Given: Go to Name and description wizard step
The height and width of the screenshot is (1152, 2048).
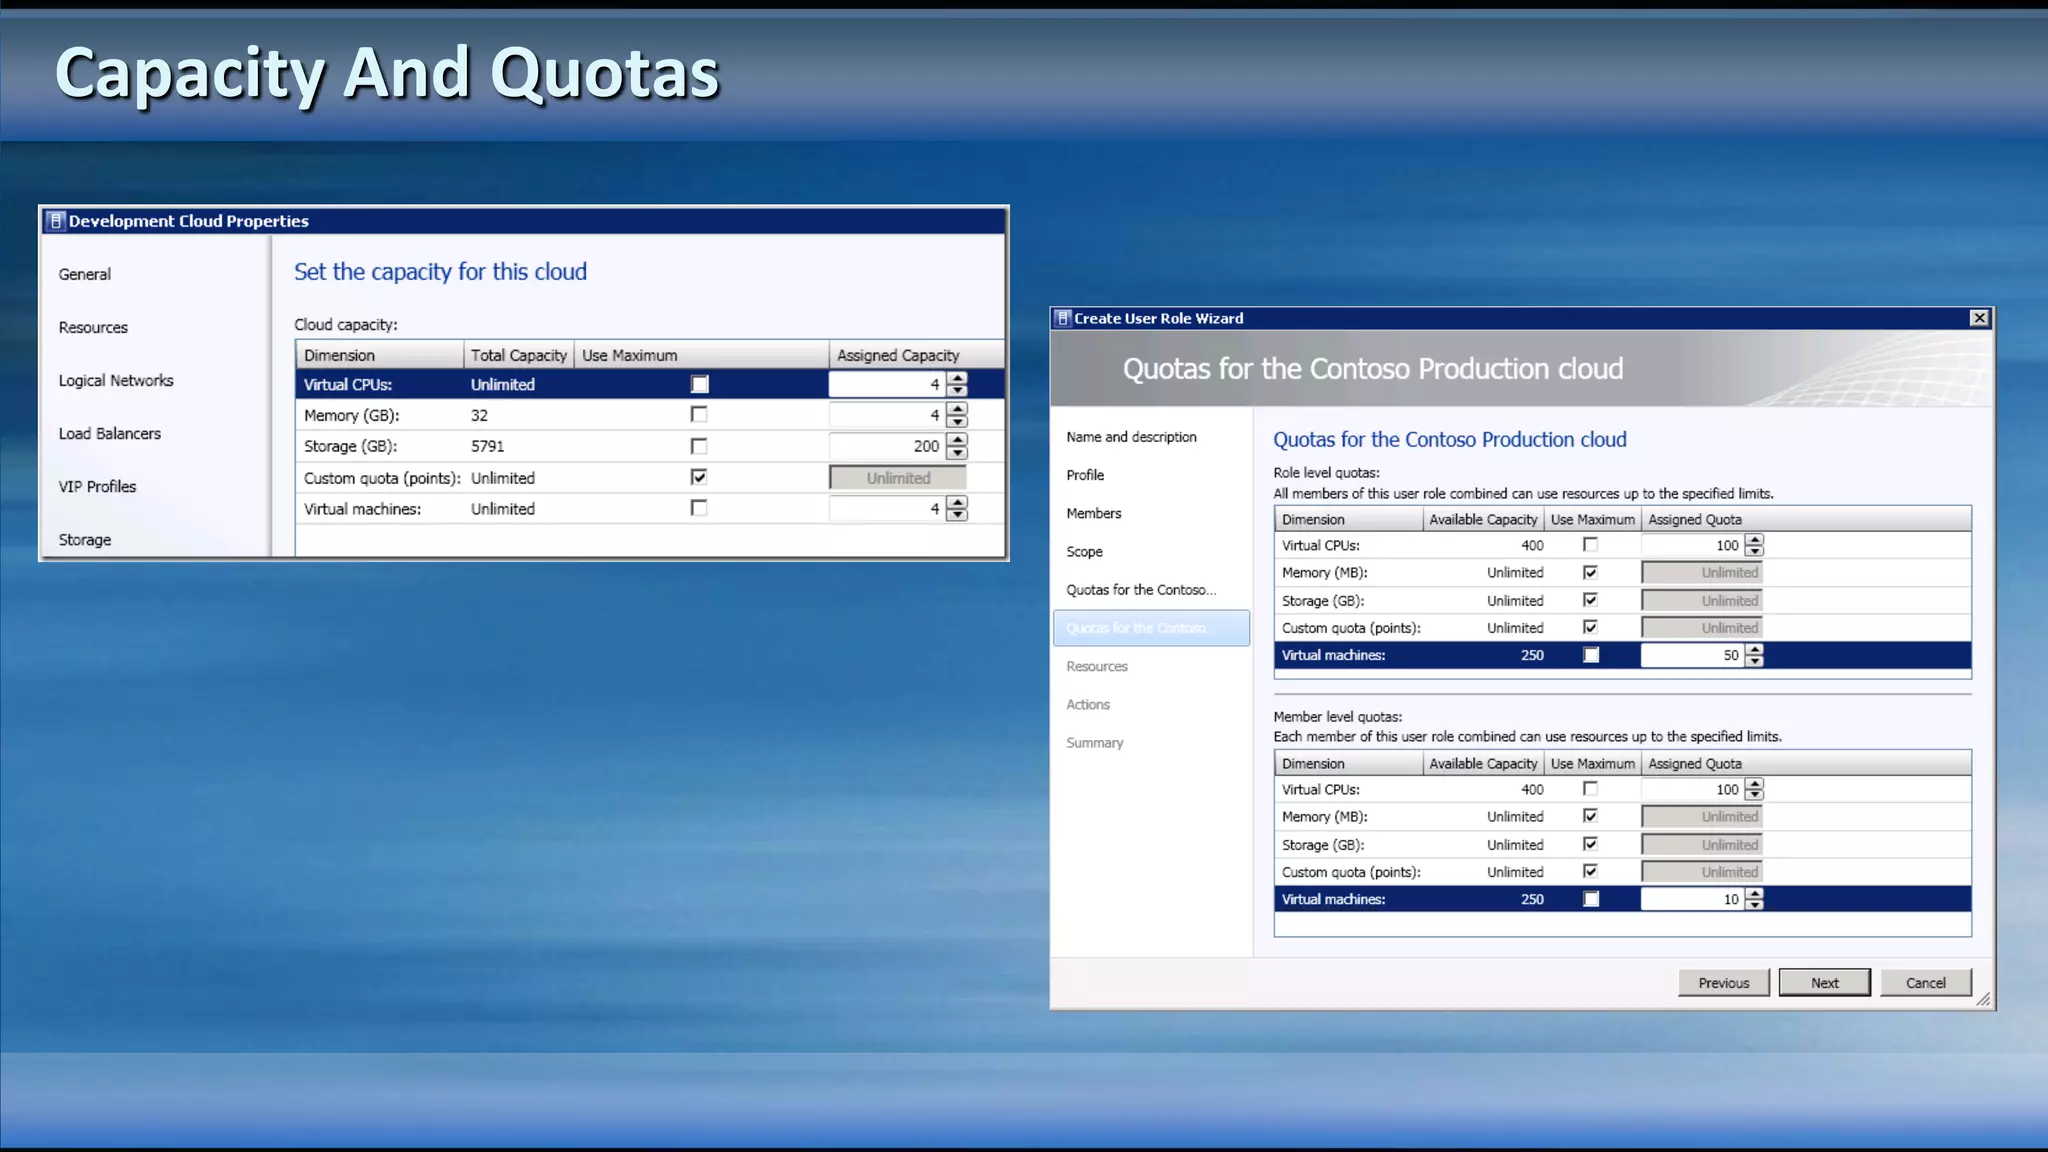Looking at the screenshot, I should (1131, 437).
